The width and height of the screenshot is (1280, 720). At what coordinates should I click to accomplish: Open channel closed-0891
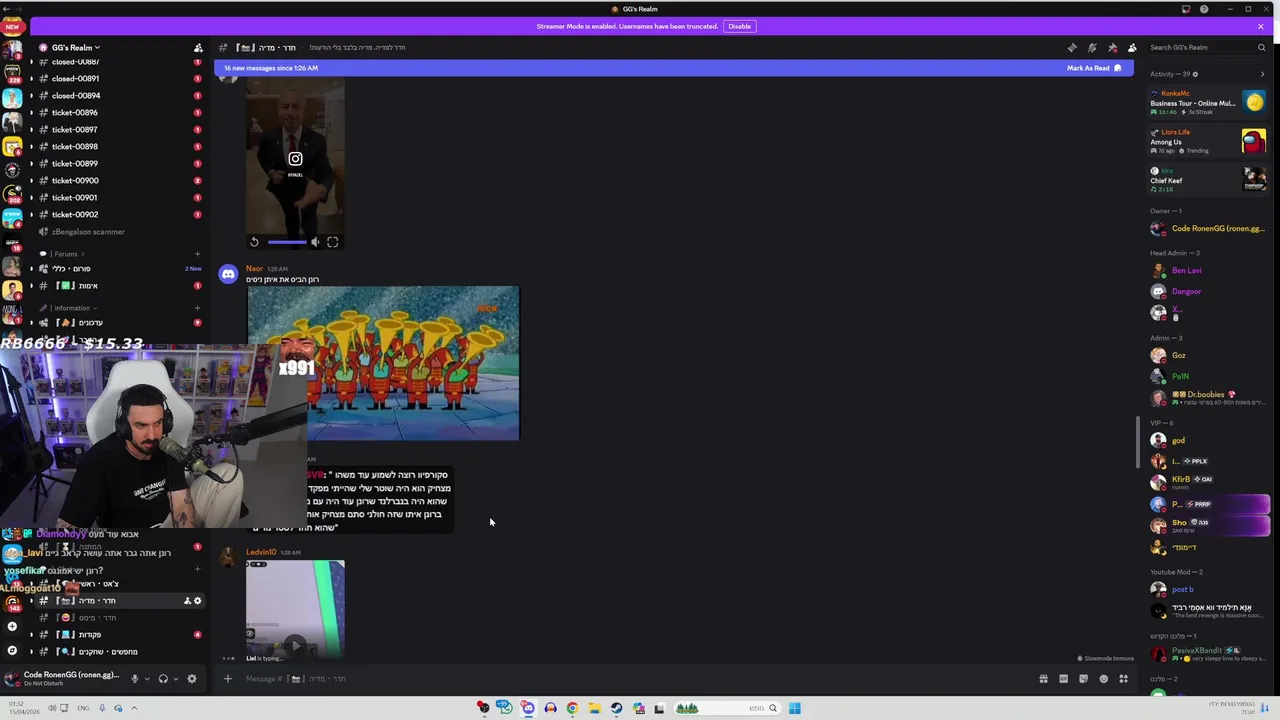tap(76, 78)
